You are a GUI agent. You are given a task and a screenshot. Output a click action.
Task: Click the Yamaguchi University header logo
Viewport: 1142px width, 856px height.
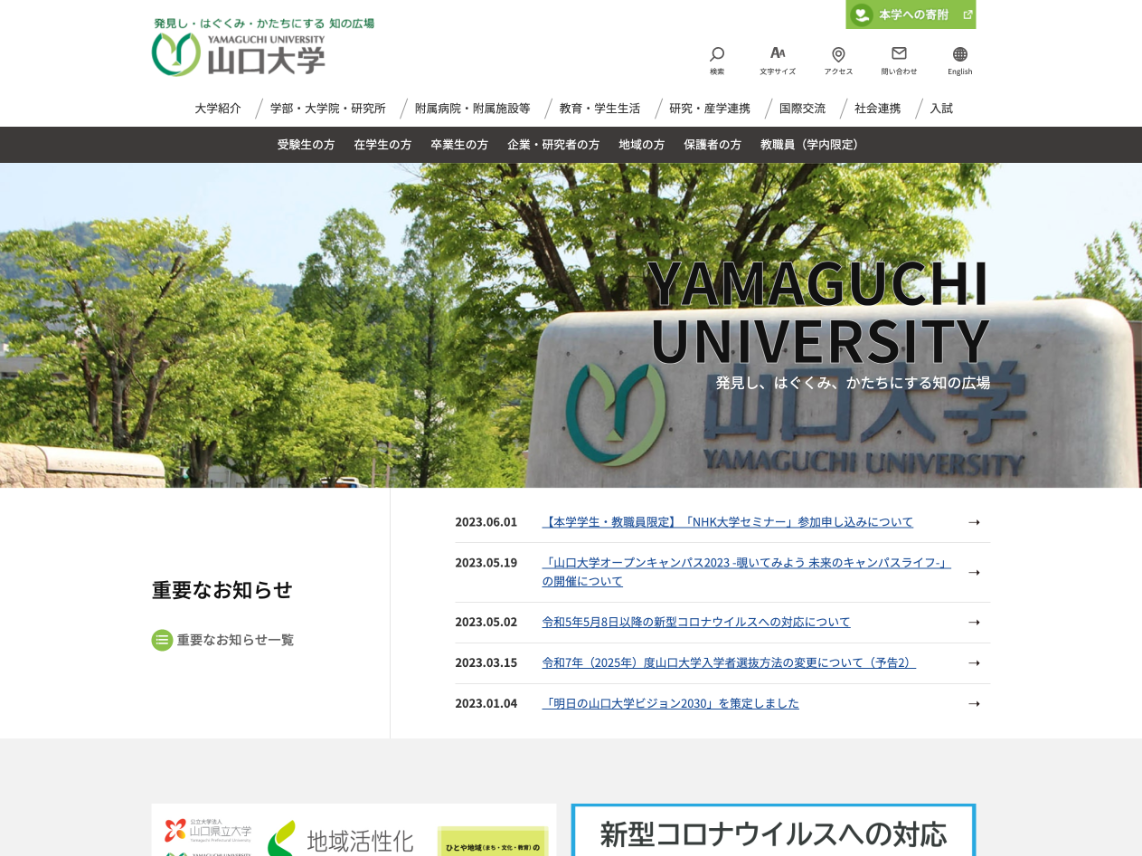(x=238, y=55)
